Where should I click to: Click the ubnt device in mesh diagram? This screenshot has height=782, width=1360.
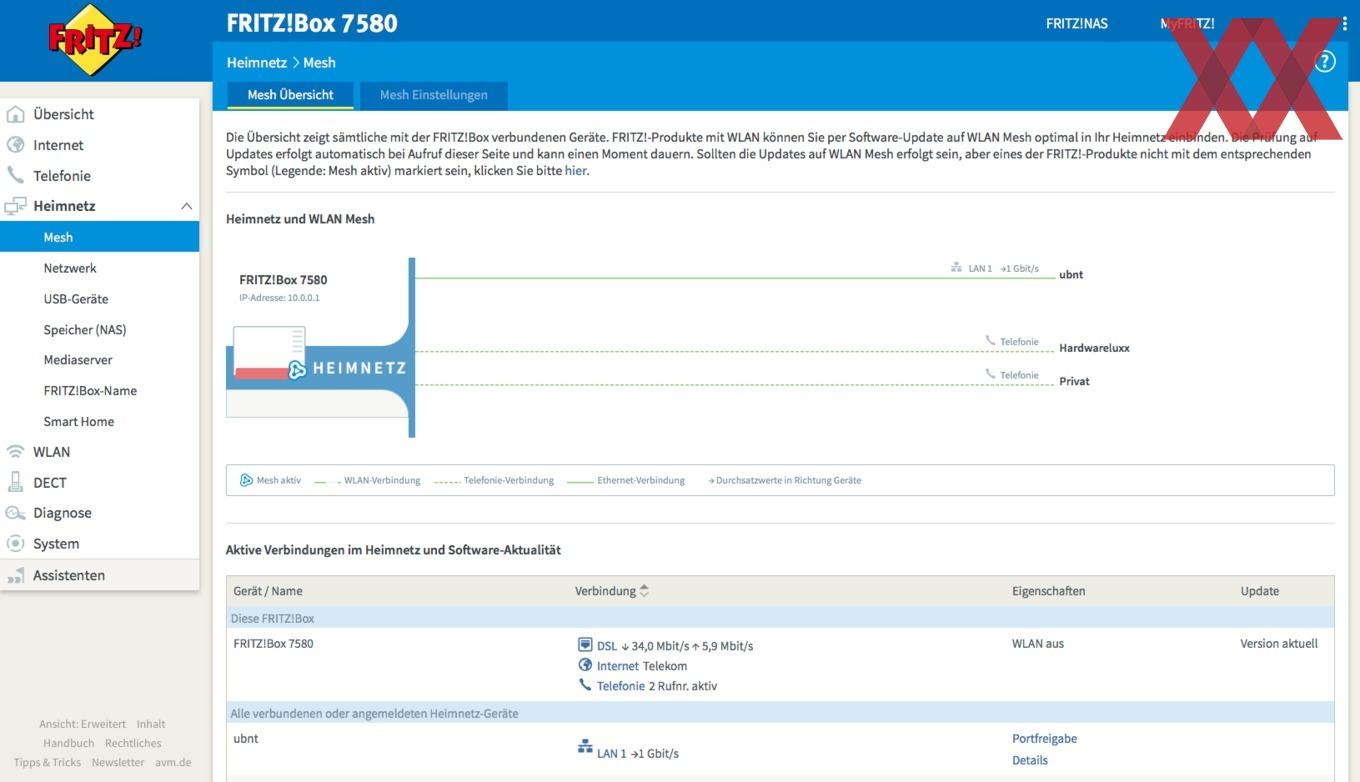click(1071, 275)
